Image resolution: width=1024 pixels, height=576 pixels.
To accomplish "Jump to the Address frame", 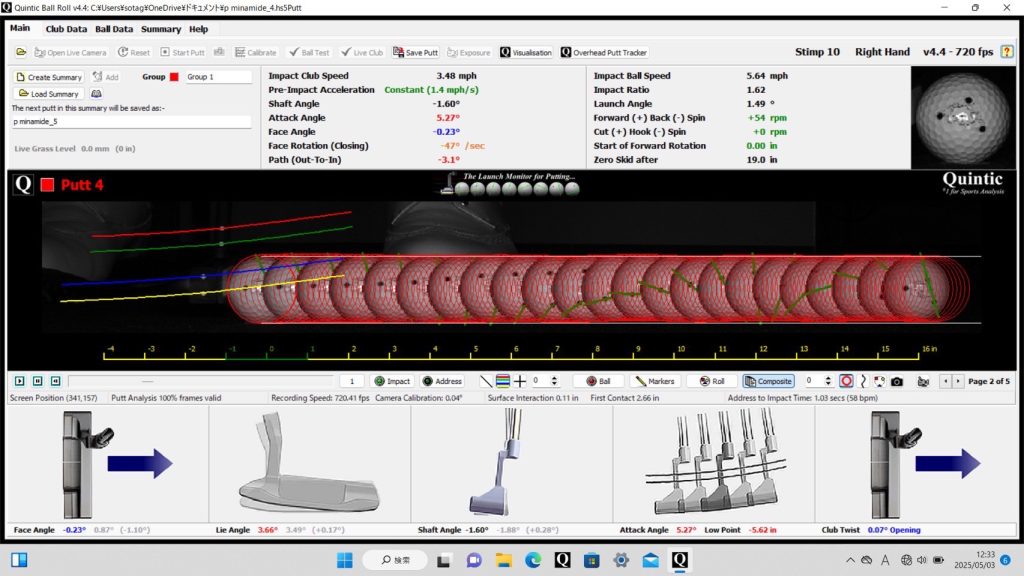I will tap(442, 381).
